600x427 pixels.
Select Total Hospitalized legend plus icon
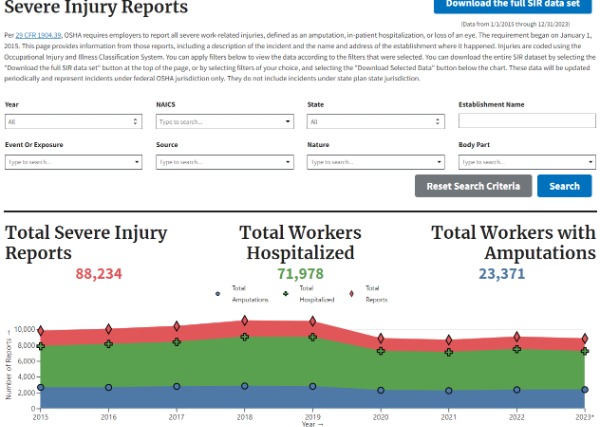coord(285,294)
